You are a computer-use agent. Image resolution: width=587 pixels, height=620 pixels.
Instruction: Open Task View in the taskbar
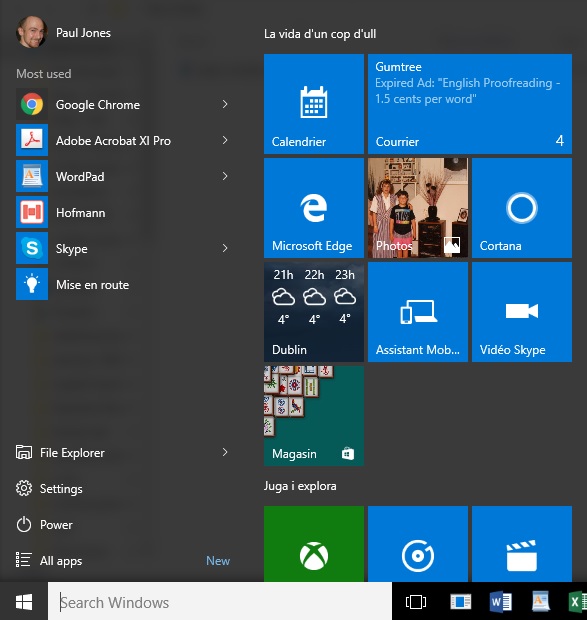(416, 602)
